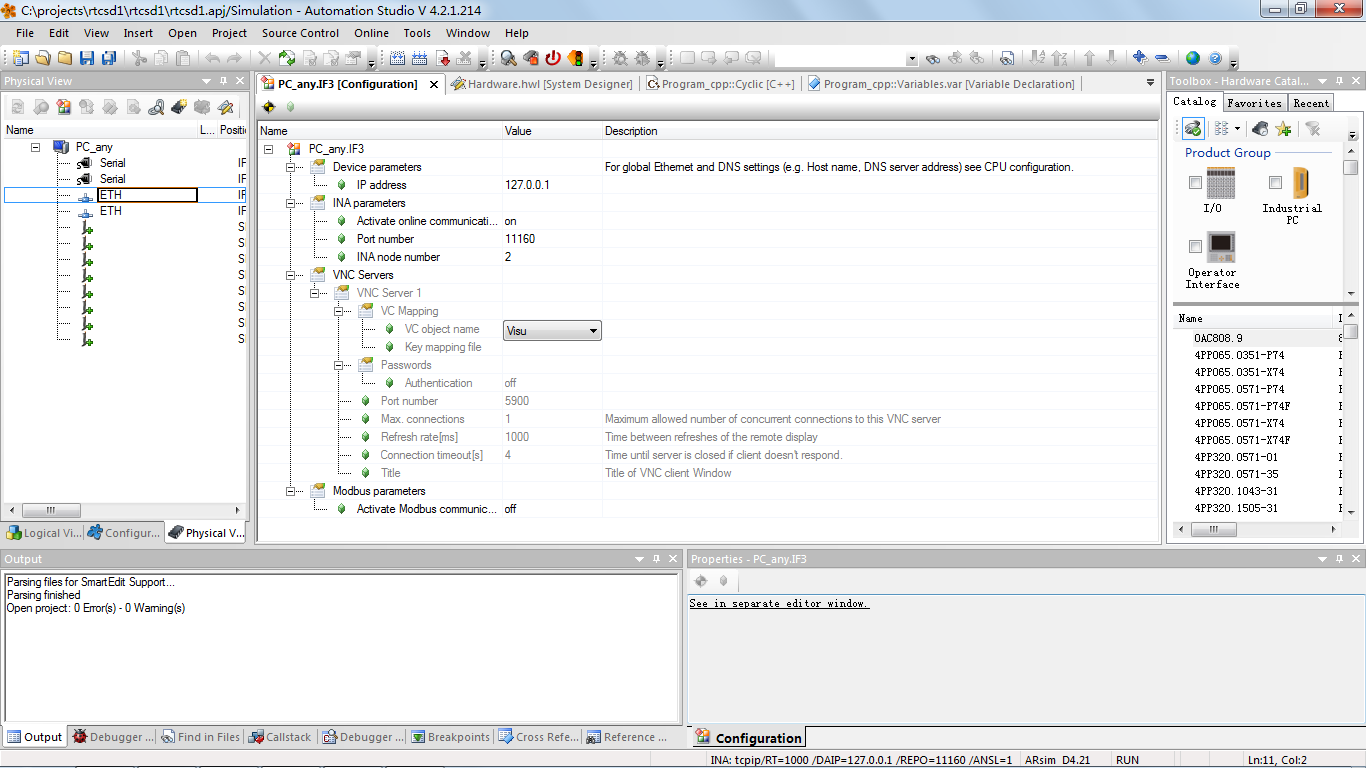Collapse the PC_any tree node in Physical View

click(35, 146)
